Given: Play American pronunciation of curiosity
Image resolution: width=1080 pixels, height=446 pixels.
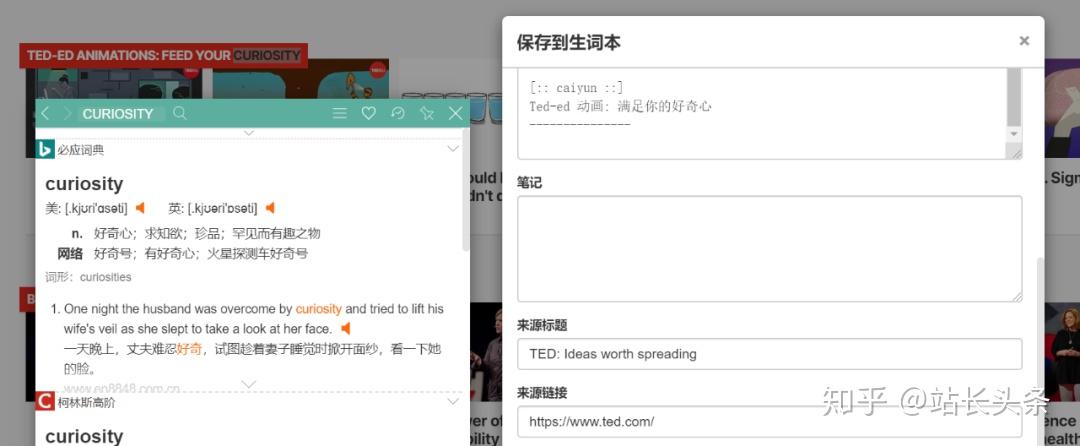Looking at the screenshot, I should (140, 208).
